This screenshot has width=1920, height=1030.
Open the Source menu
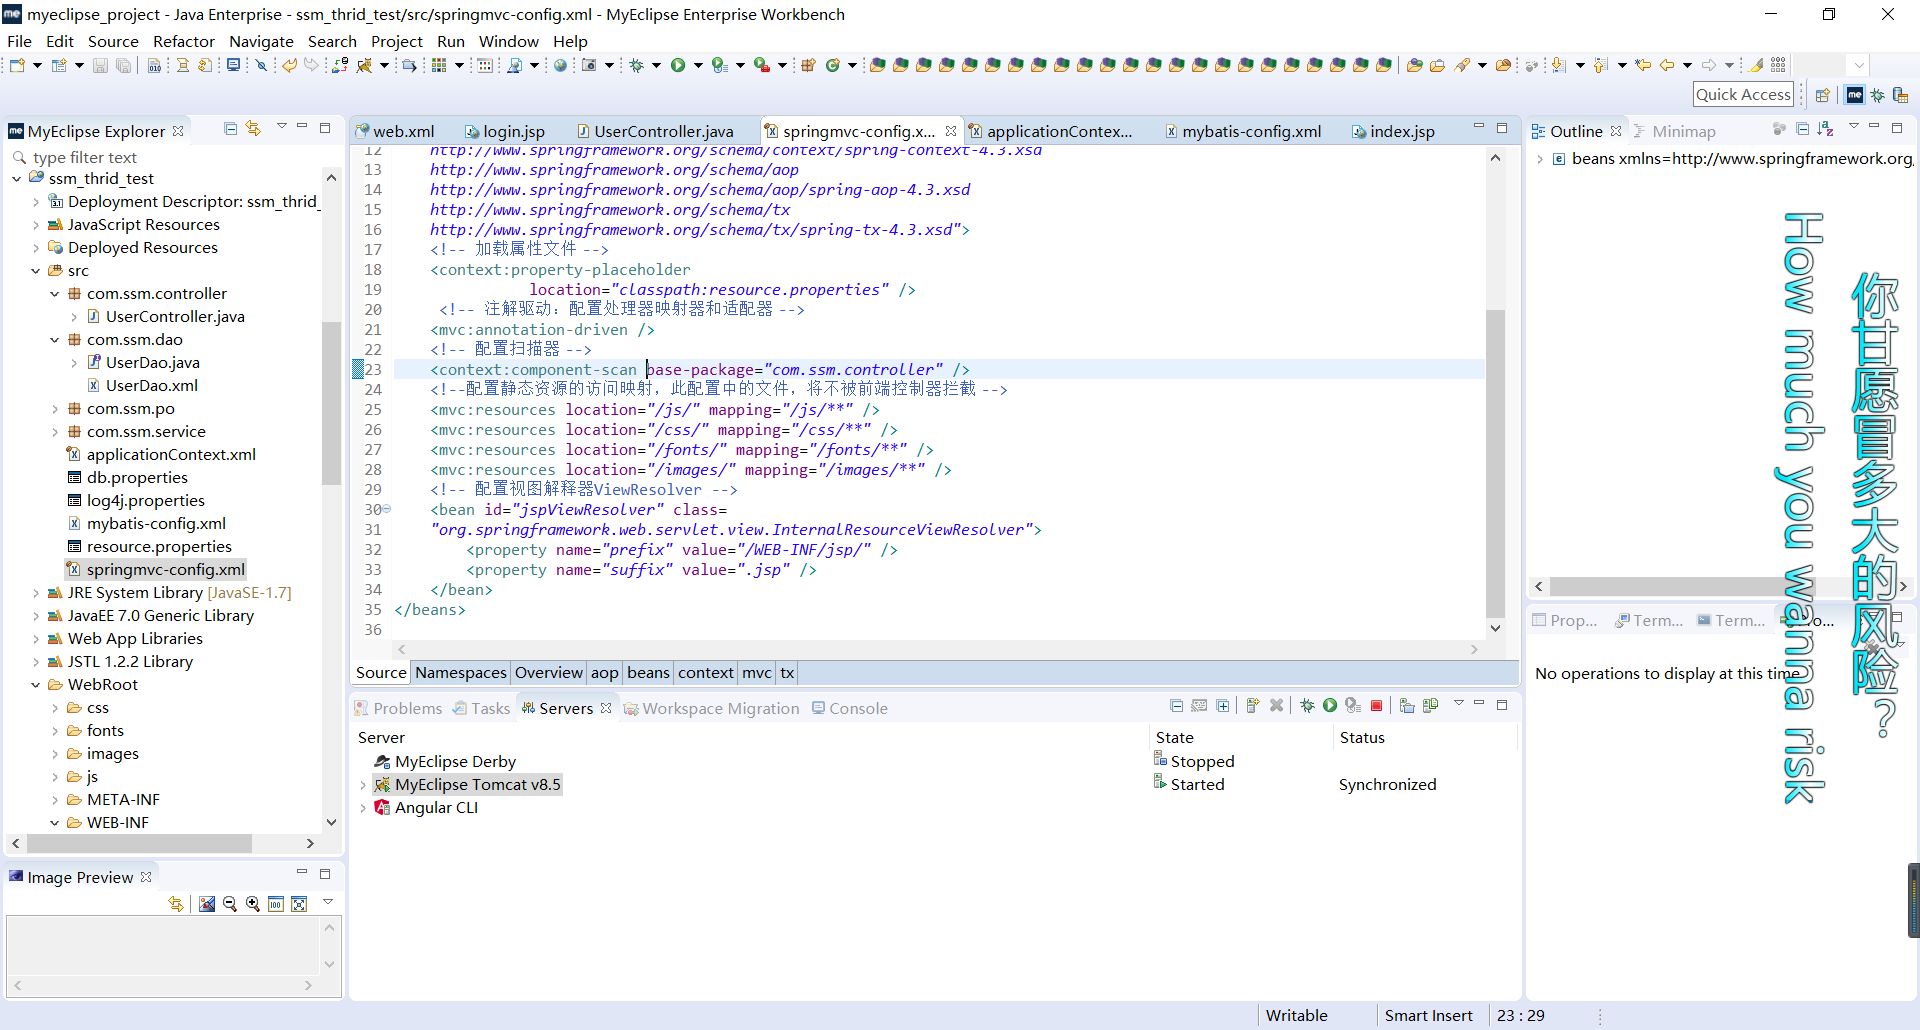point(113,41)
